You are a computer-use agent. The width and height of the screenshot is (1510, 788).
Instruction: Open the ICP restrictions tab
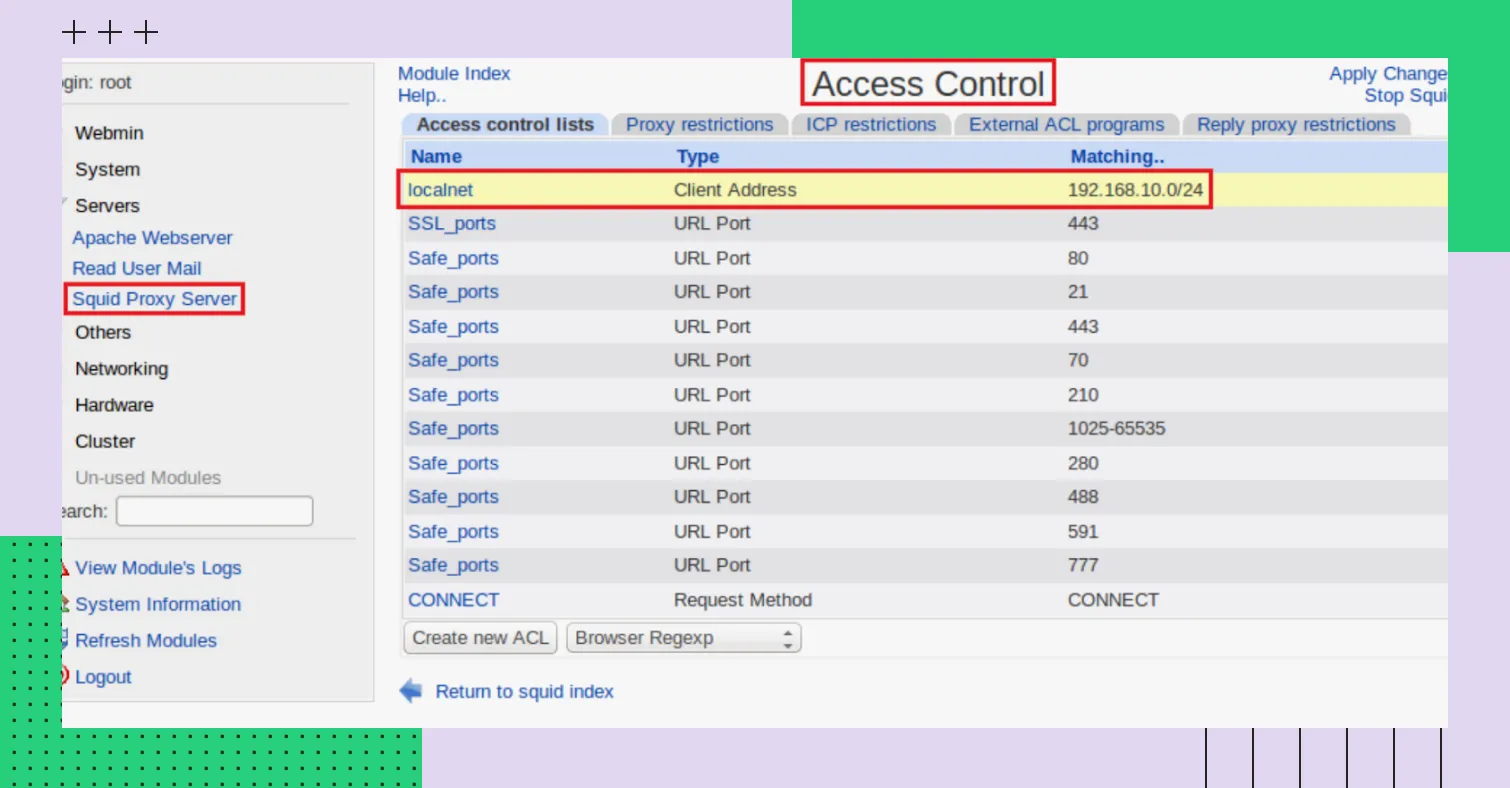[x=871, y=125]
